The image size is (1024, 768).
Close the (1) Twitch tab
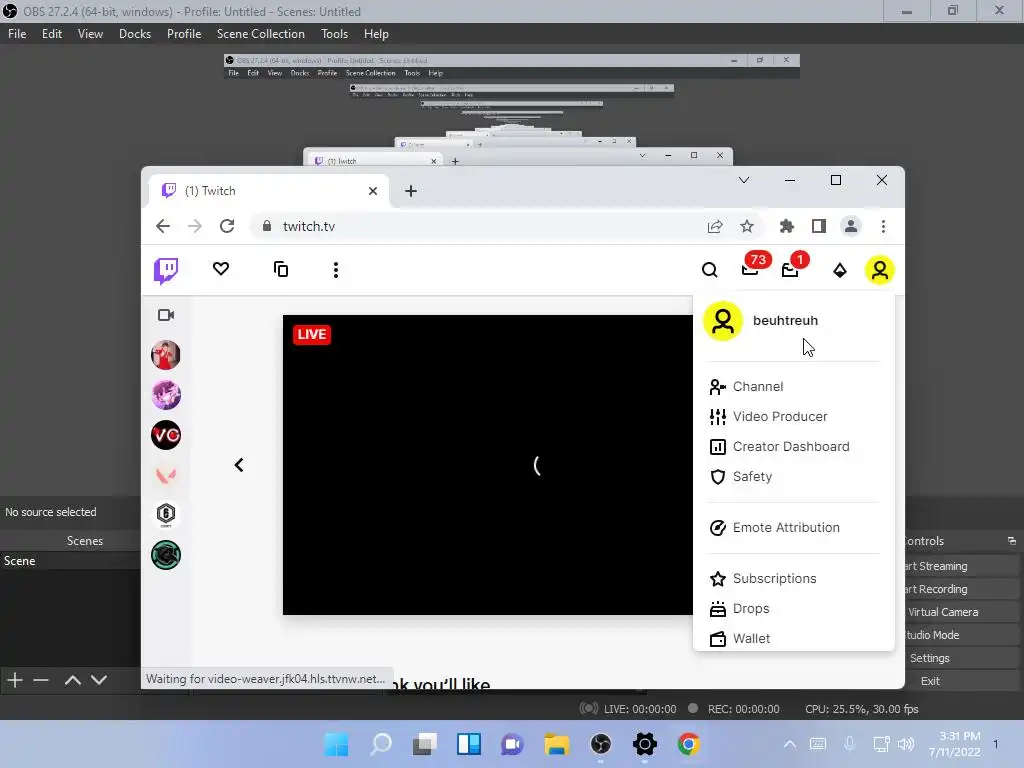tap(373, 191)
